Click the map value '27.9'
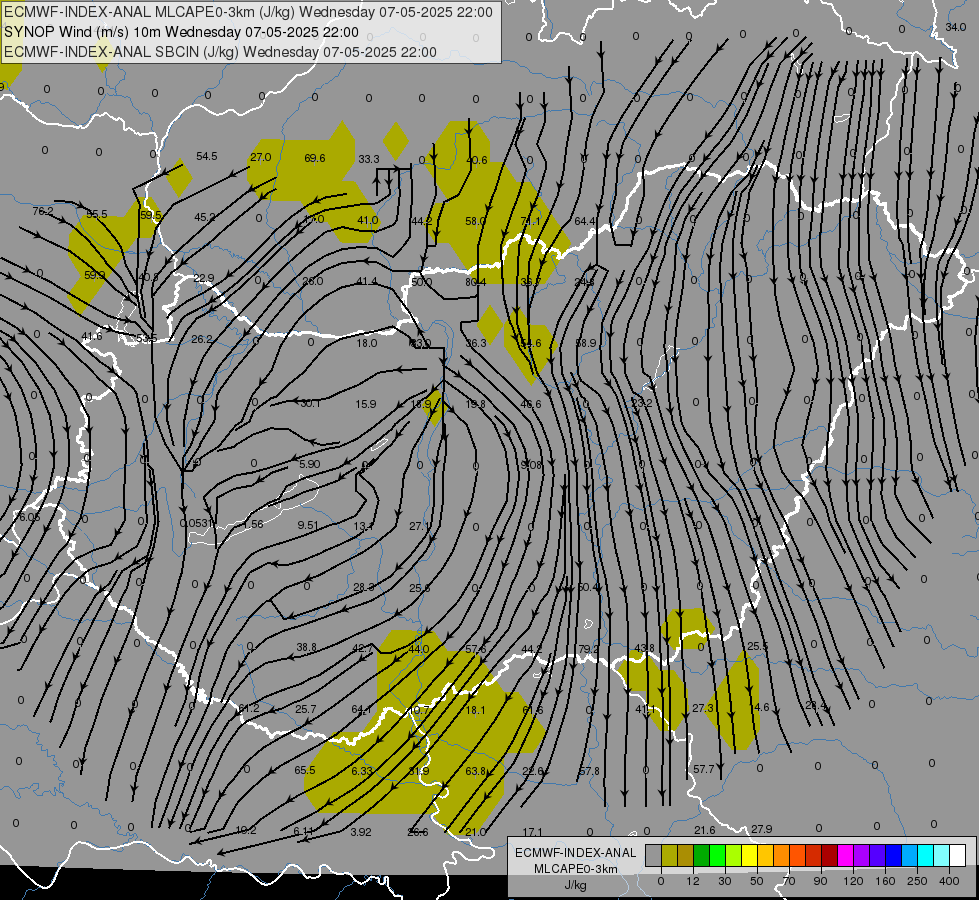 762,829
